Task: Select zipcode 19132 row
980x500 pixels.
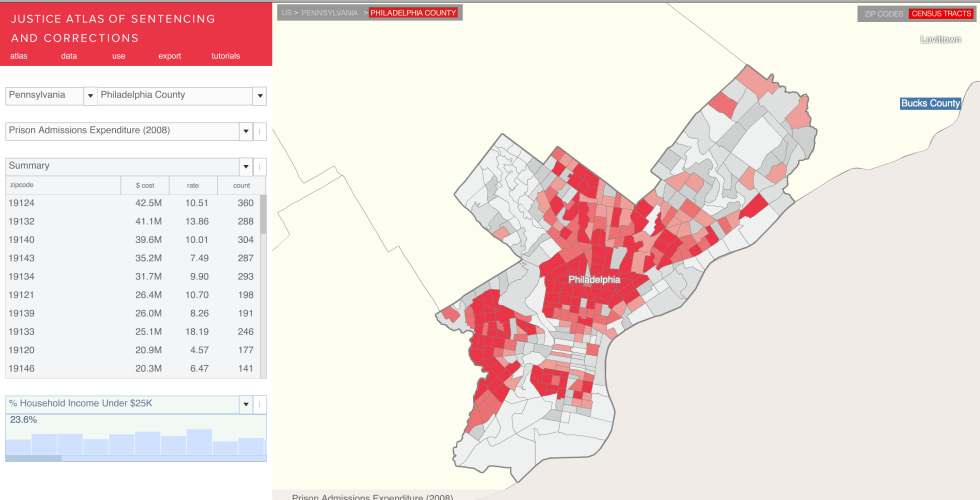Action: pyautogui.click(x=132, y=221)
